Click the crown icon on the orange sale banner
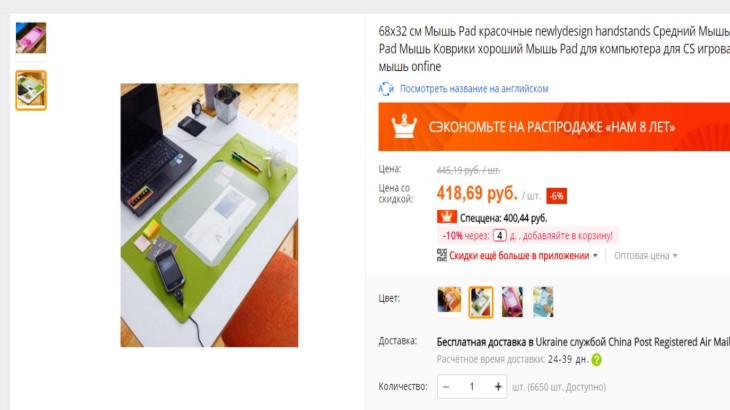730x410 pixels. [404, 126]
